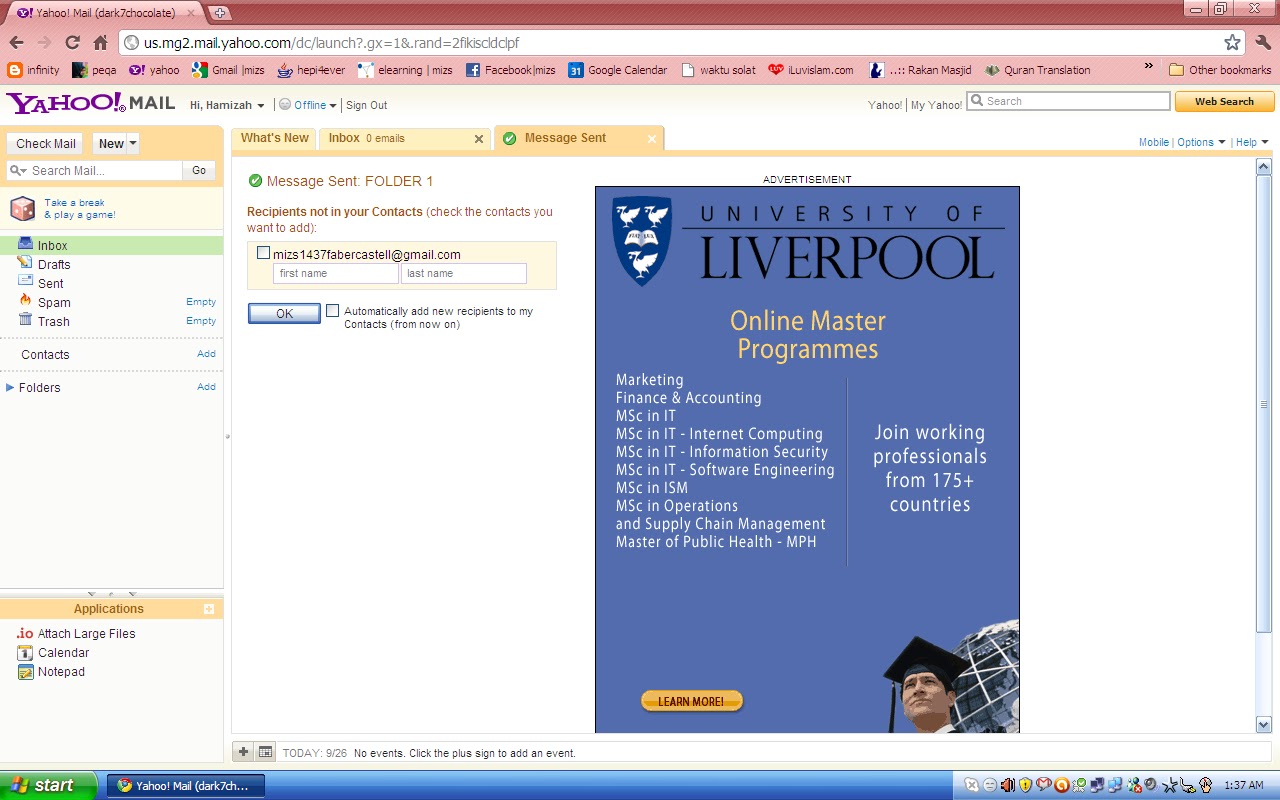Screen dimensions: 1280x800
Task: Open the infinity Blogger bookmark
Action: click(33, 70)
